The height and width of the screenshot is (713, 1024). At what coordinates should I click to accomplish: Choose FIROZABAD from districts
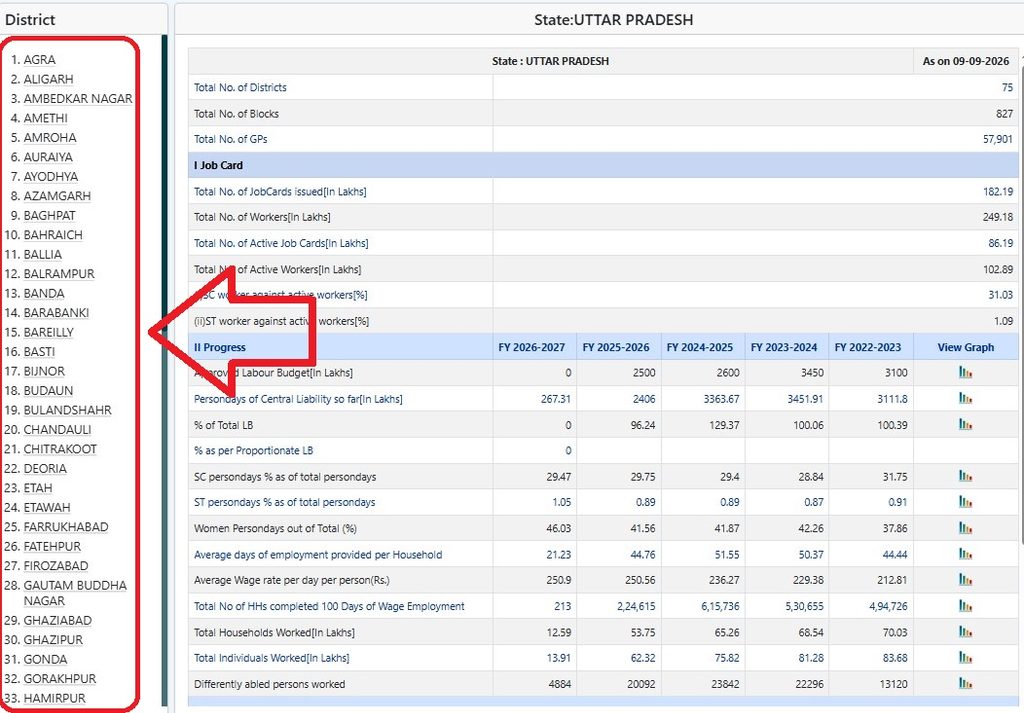(56, 566)
